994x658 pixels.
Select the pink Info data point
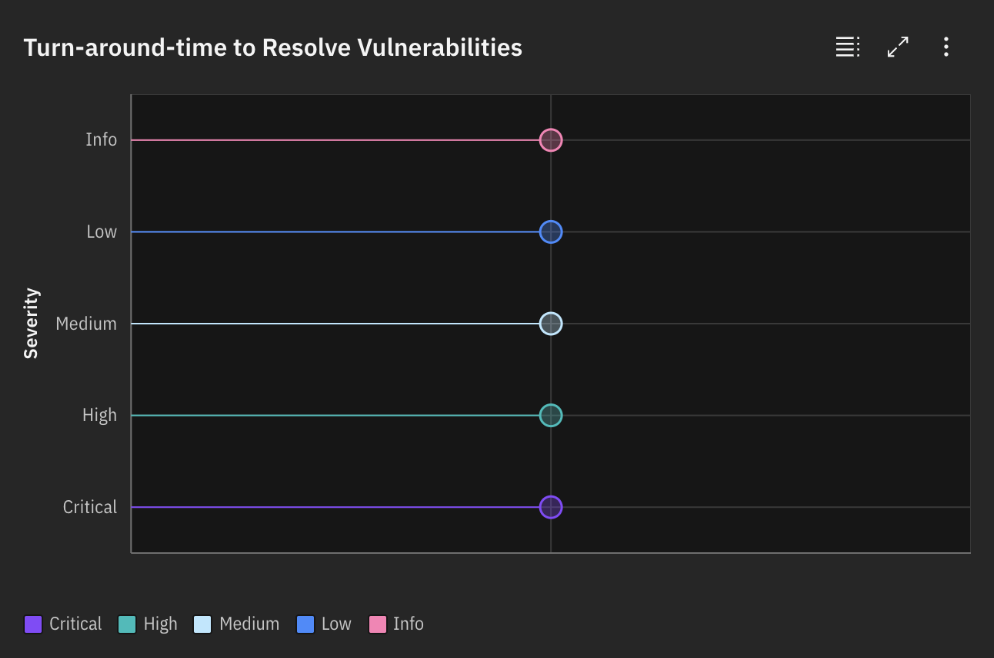551,140
